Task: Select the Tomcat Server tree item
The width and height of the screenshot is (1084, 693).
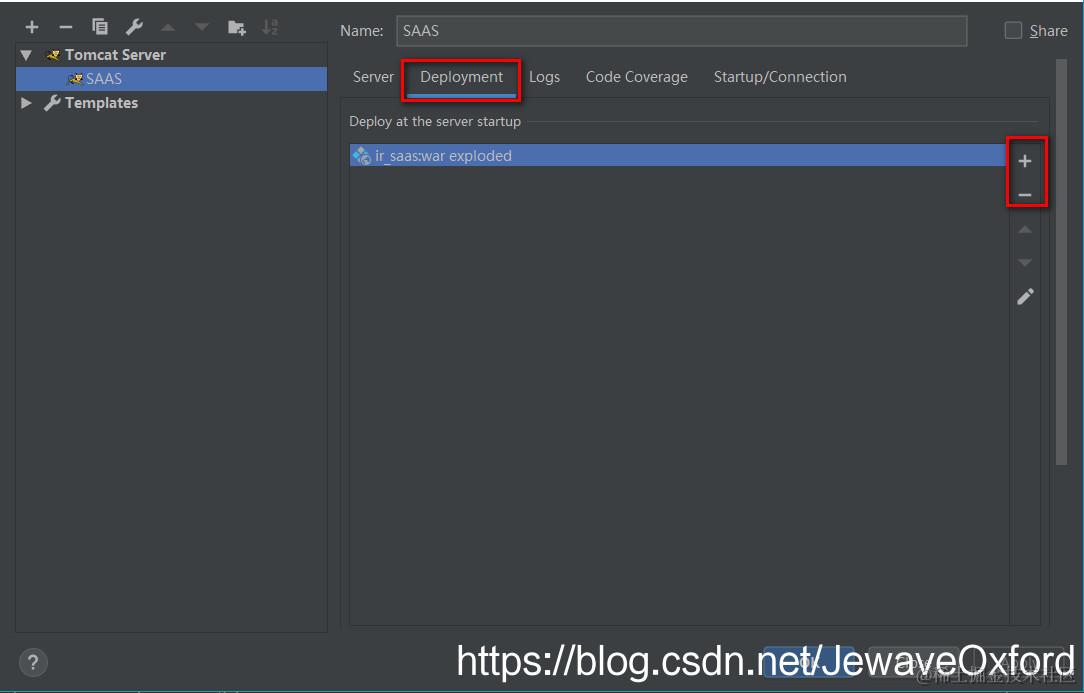Action: point(115,55)
